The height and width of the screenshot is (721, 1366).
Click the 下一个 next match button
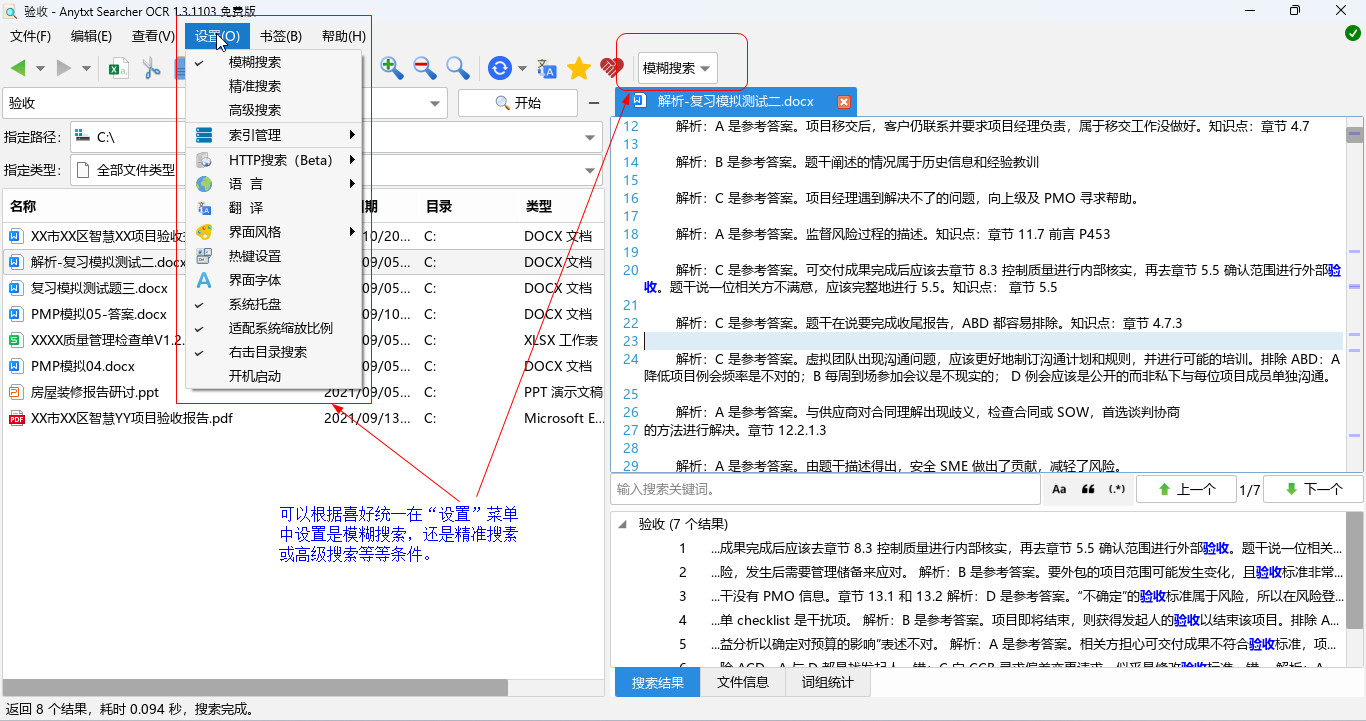pos(1312,488)
